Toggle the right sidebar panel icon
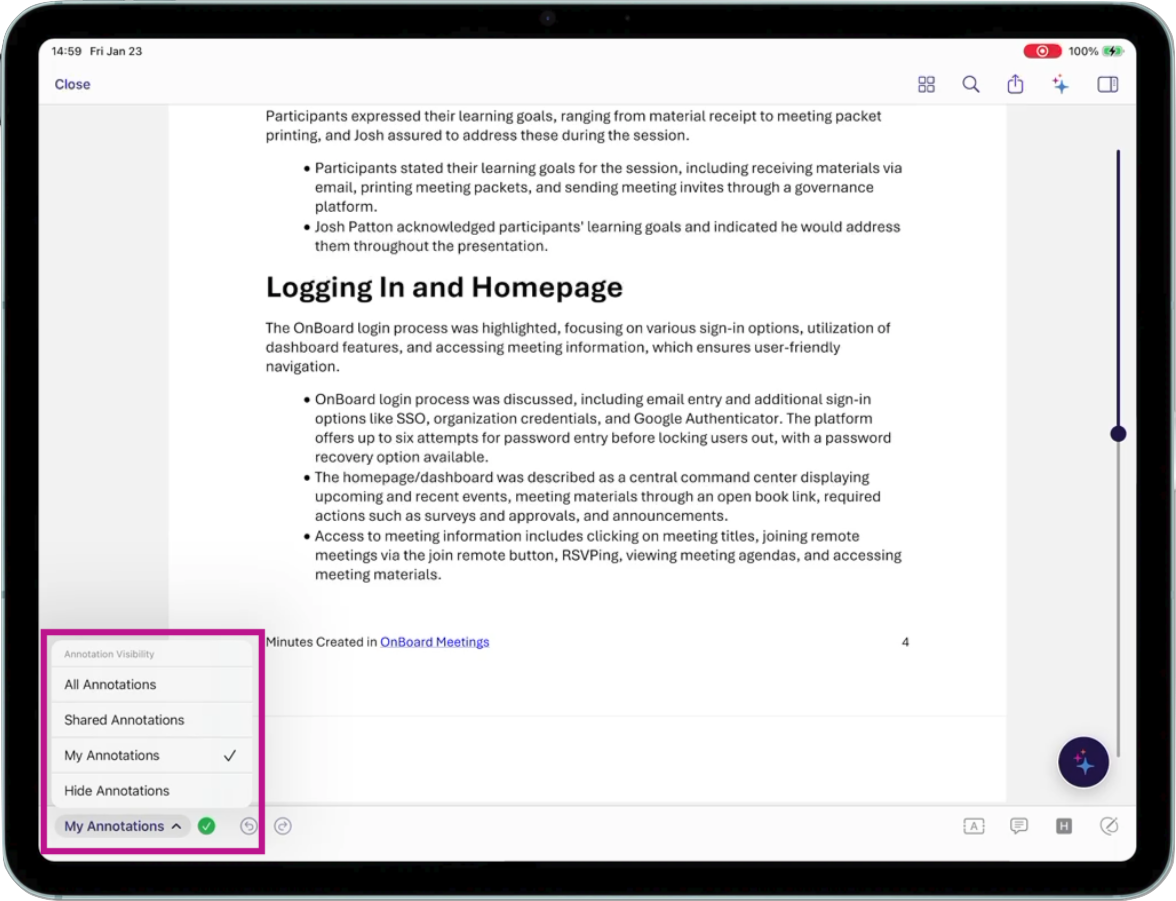The width and height of the screenshot is (1176, 901). [1107, 85]
